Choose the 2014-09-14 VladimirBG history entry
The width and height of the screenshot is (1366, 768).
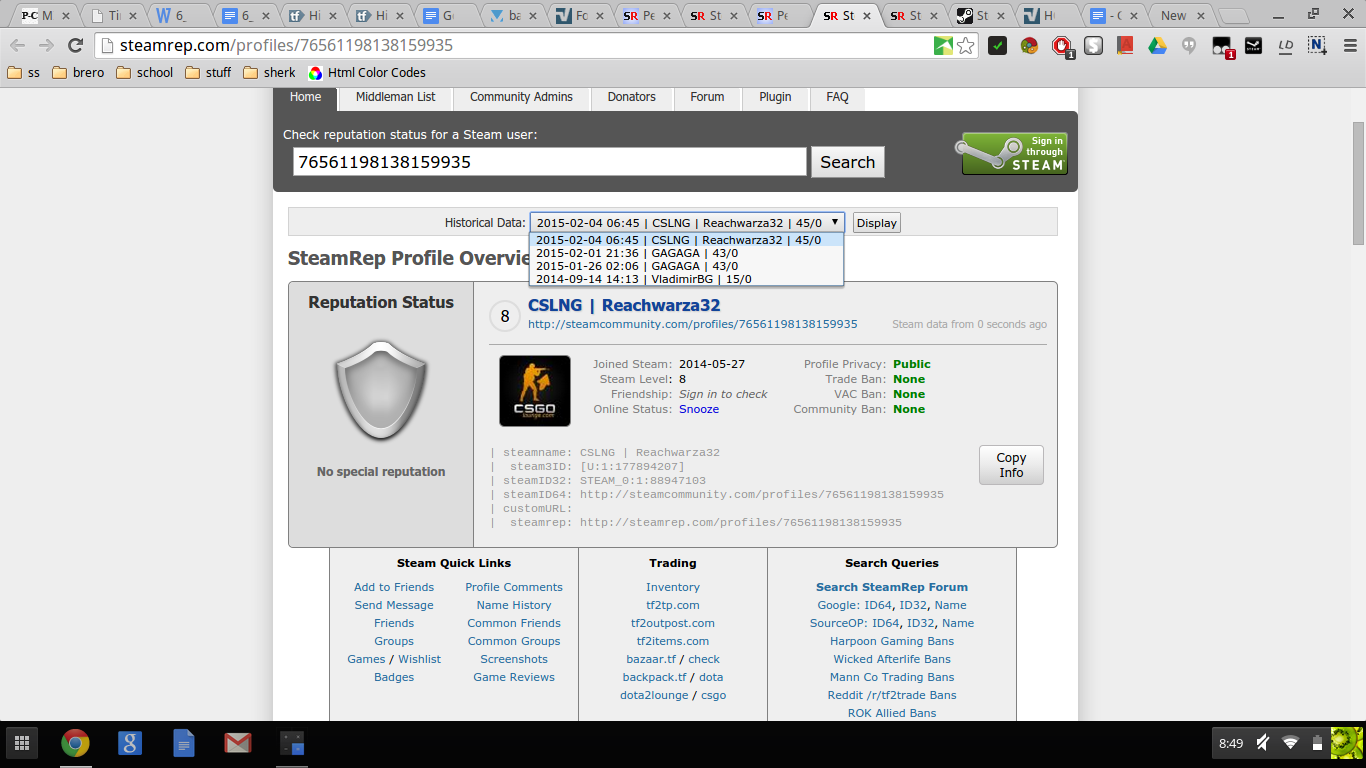point(643,279)
